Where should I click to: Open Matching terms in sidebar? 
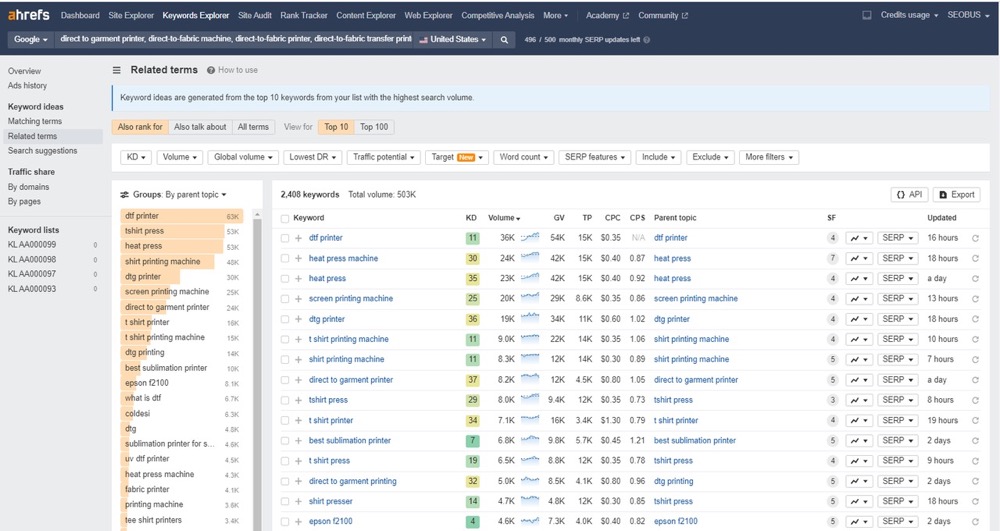[34, 121]
